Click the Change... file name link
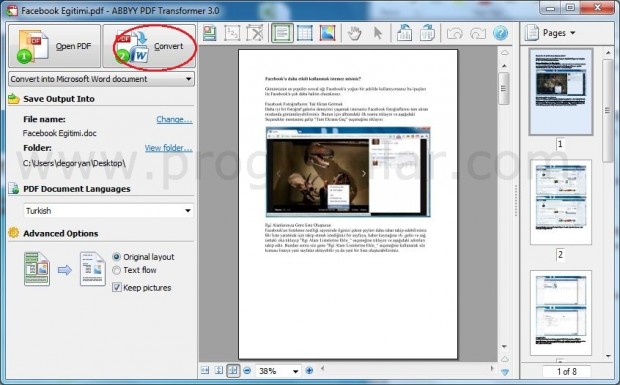620x385 pixels. (174, 119)
